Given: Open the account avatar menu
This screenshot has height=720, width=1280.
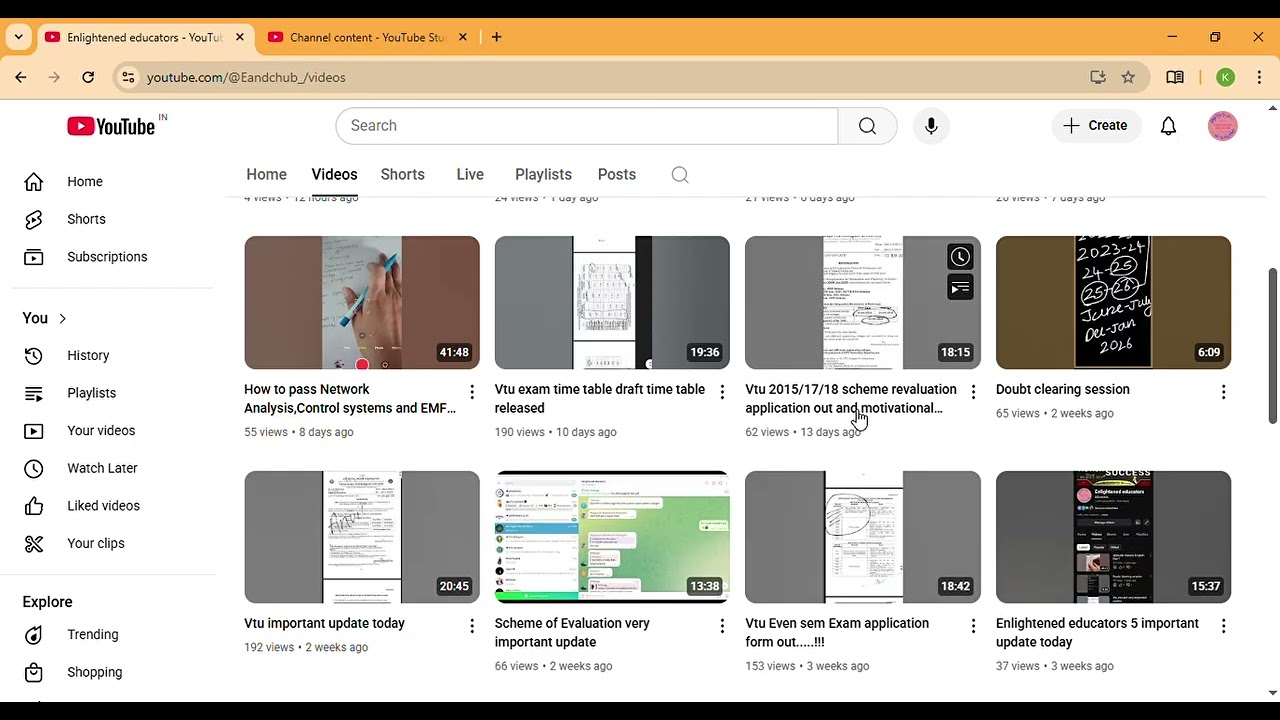Looking at the screenshot, I should tap(1223, 126).
